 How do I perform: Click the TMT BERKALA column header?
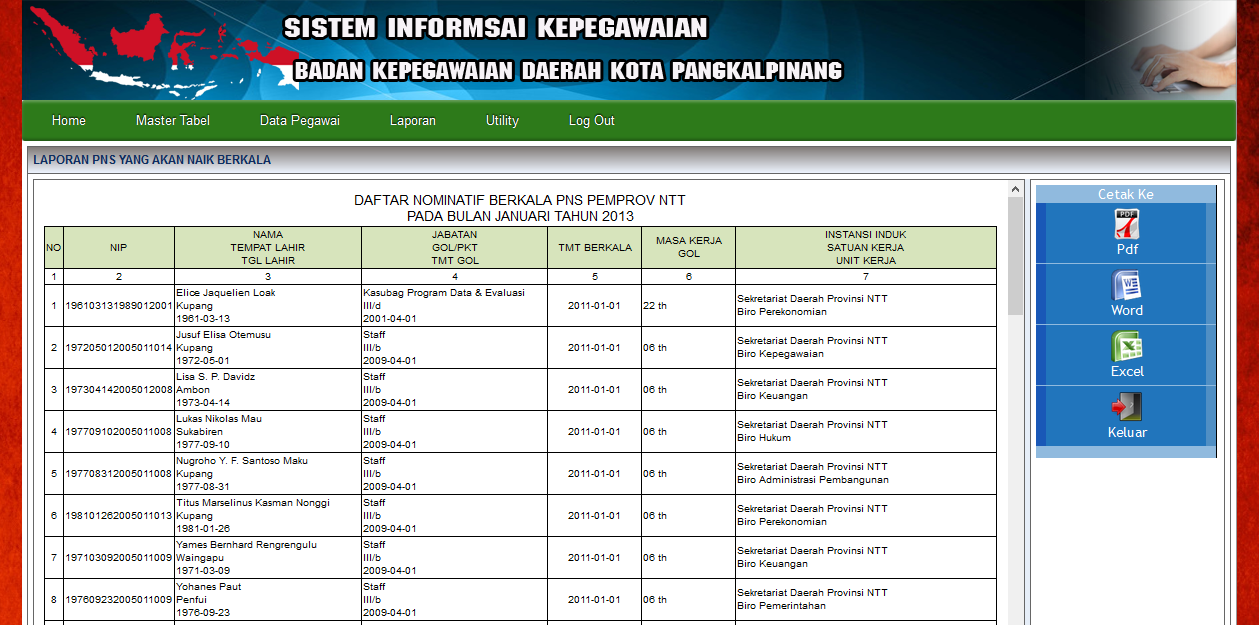(594, 247)
